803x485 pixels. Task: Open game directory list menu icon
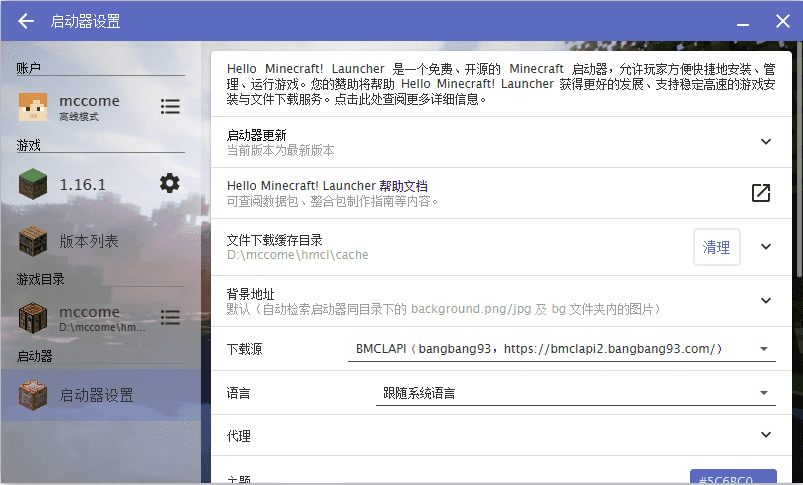(x=170, y=318)
